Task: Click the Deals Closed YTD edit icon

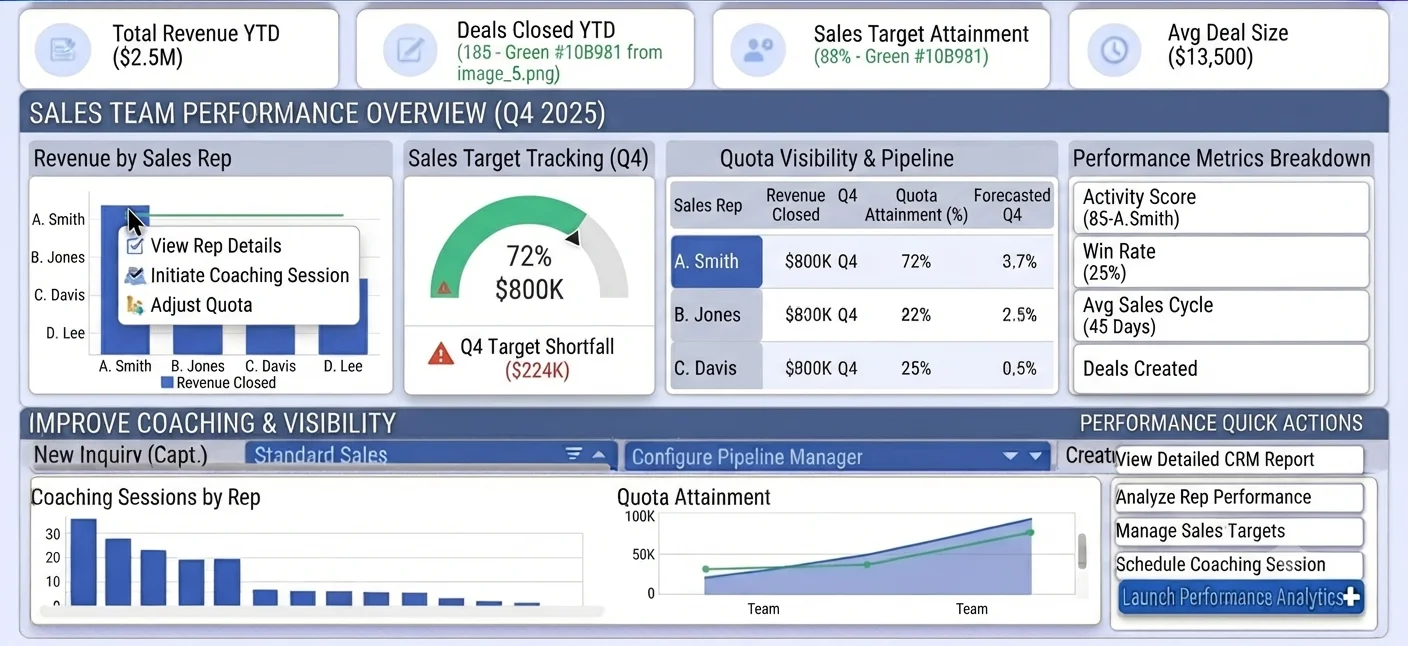Action: tap(411, 49)
